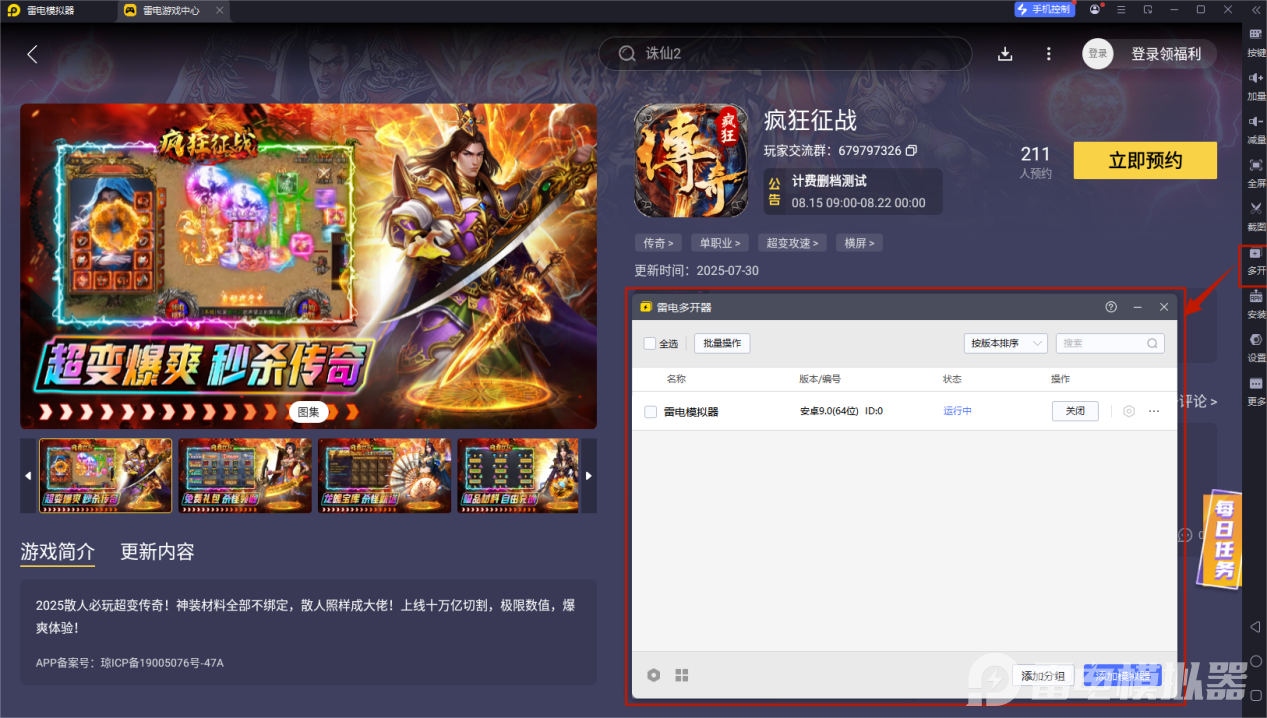This screenshot has width=1267, height=718.
Task: Click the Android home circle button
Action: 1255,661
